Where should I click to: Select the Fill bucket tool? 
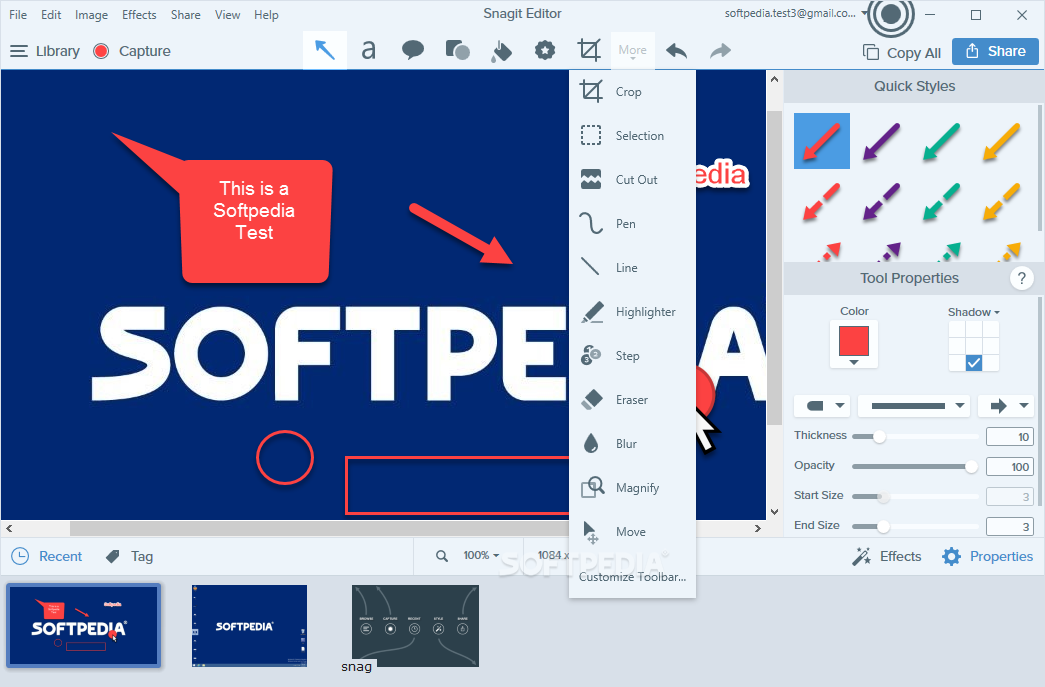click(x=501, y=51)
